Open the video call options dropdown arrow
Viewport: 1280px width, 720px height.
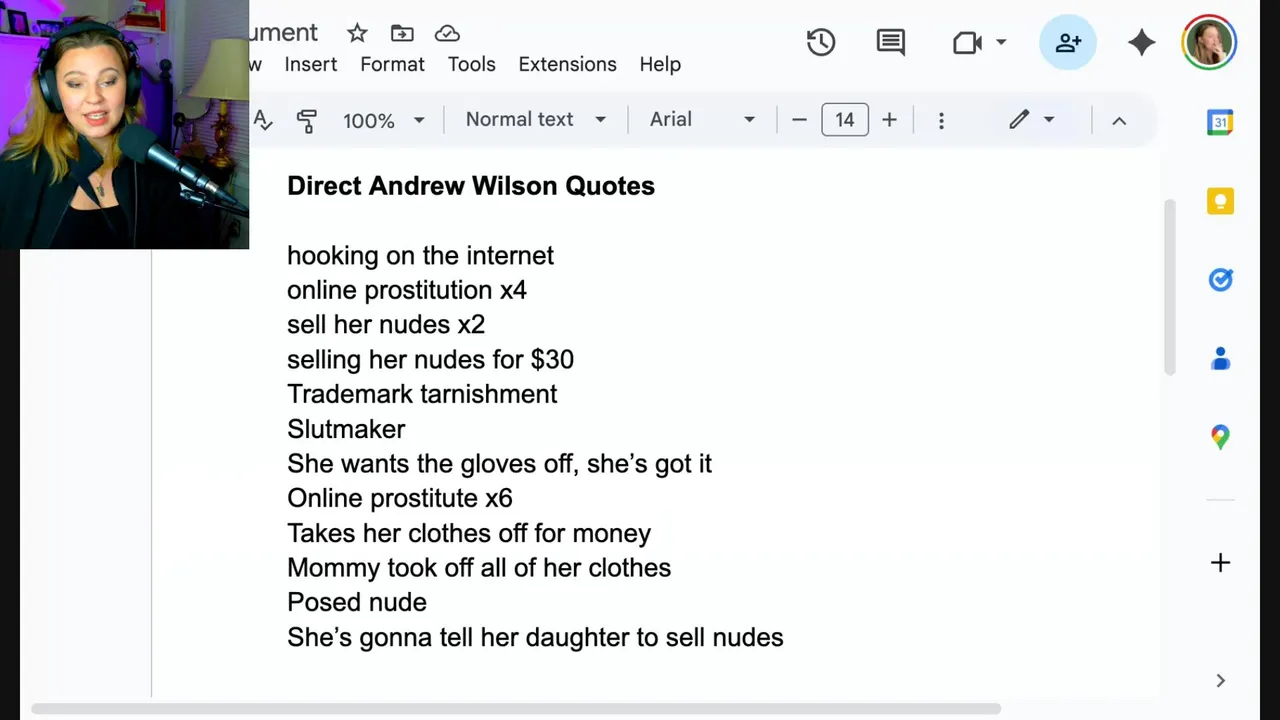1001,43
